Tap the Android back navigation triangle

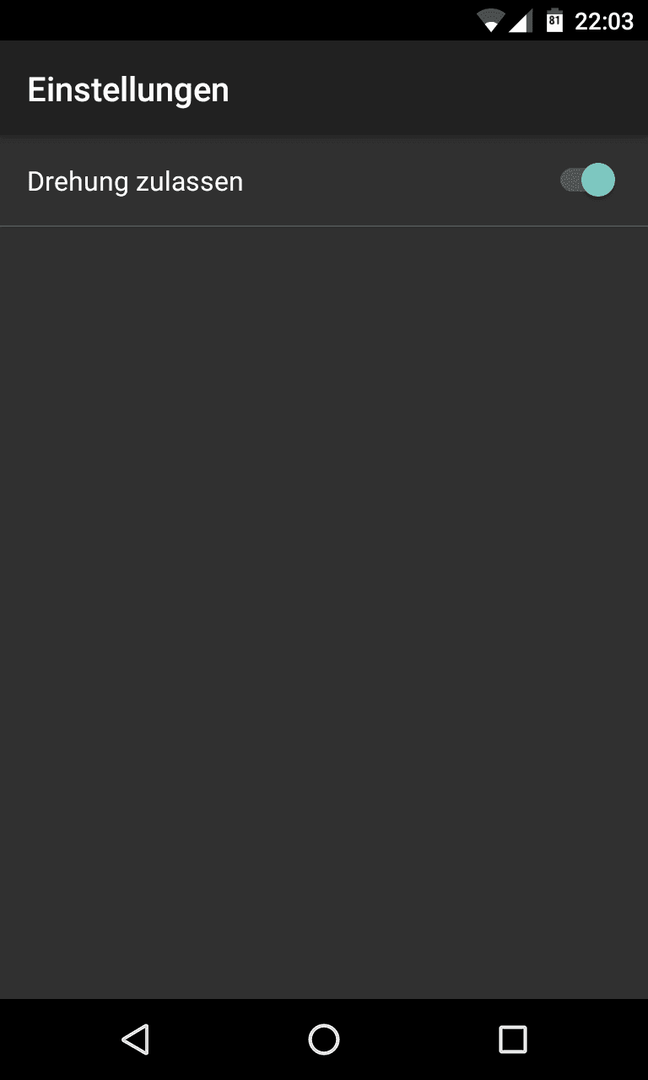point(136,1039)
